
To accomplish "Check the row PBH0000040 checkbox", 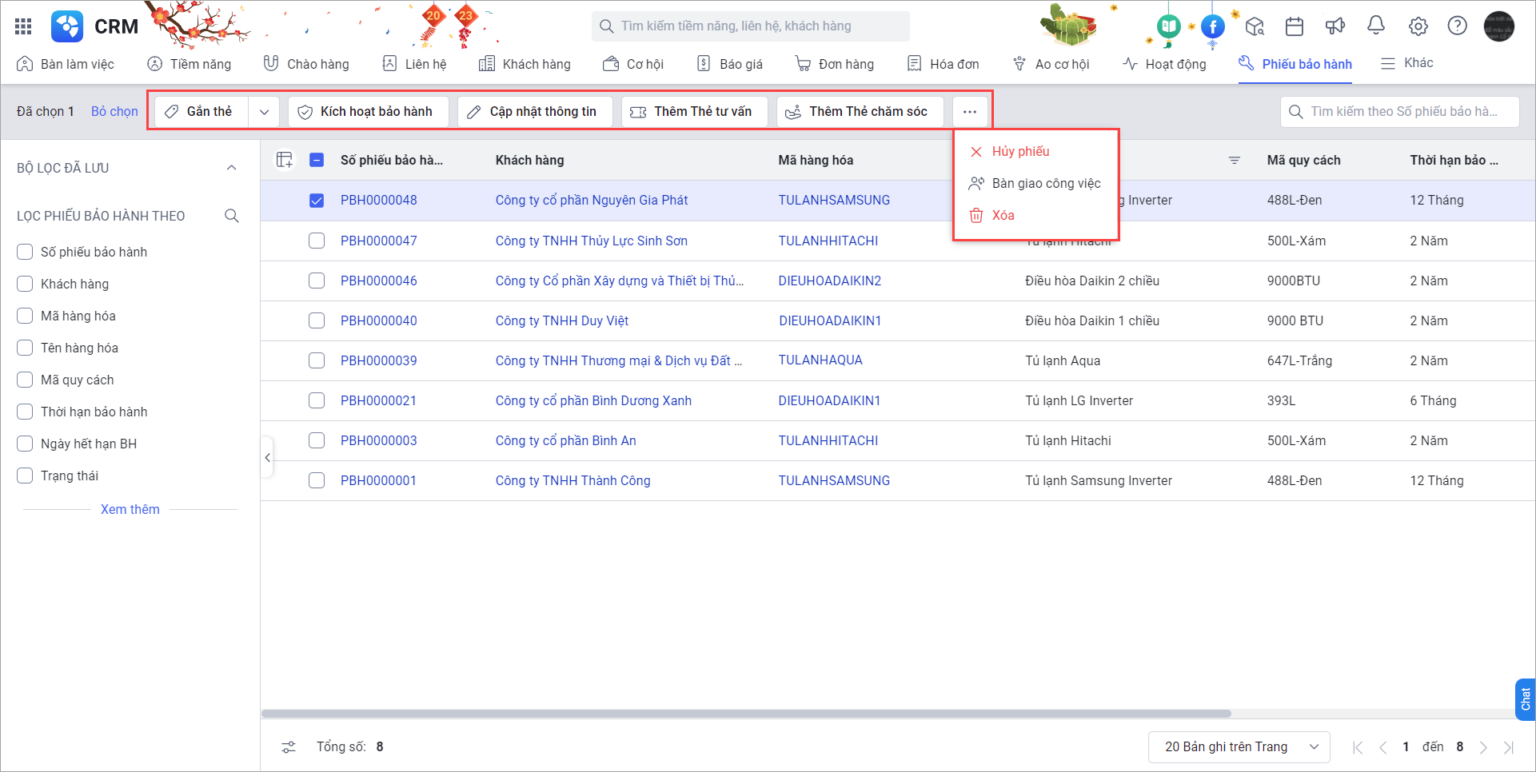I will point(317,320).
